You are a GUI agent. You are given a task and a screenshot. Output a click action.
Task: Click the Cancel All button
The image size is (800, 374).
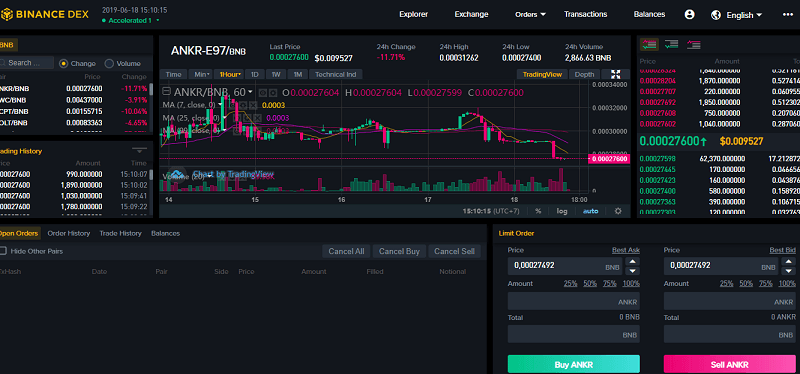tap(346, 251)
